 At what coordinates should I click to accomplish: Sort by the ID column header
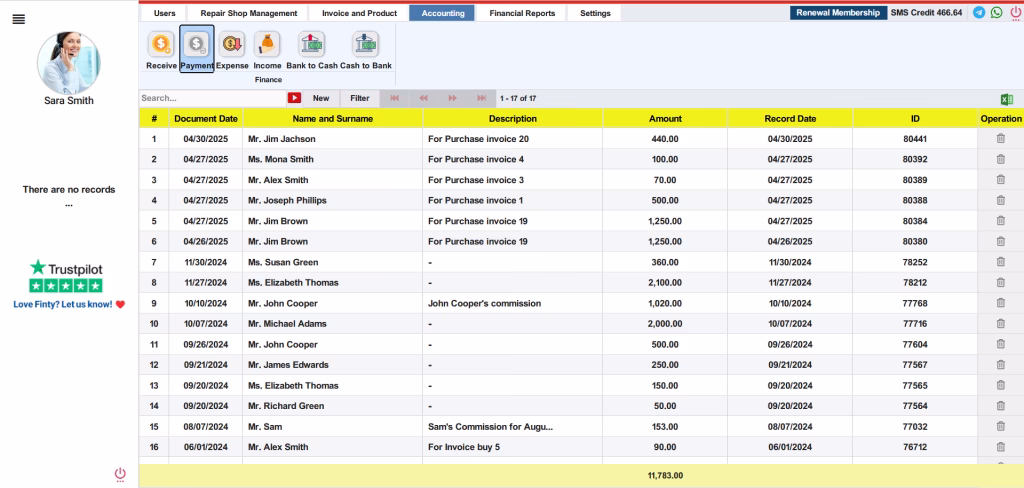pyautogui.click(x=915, y=118)
